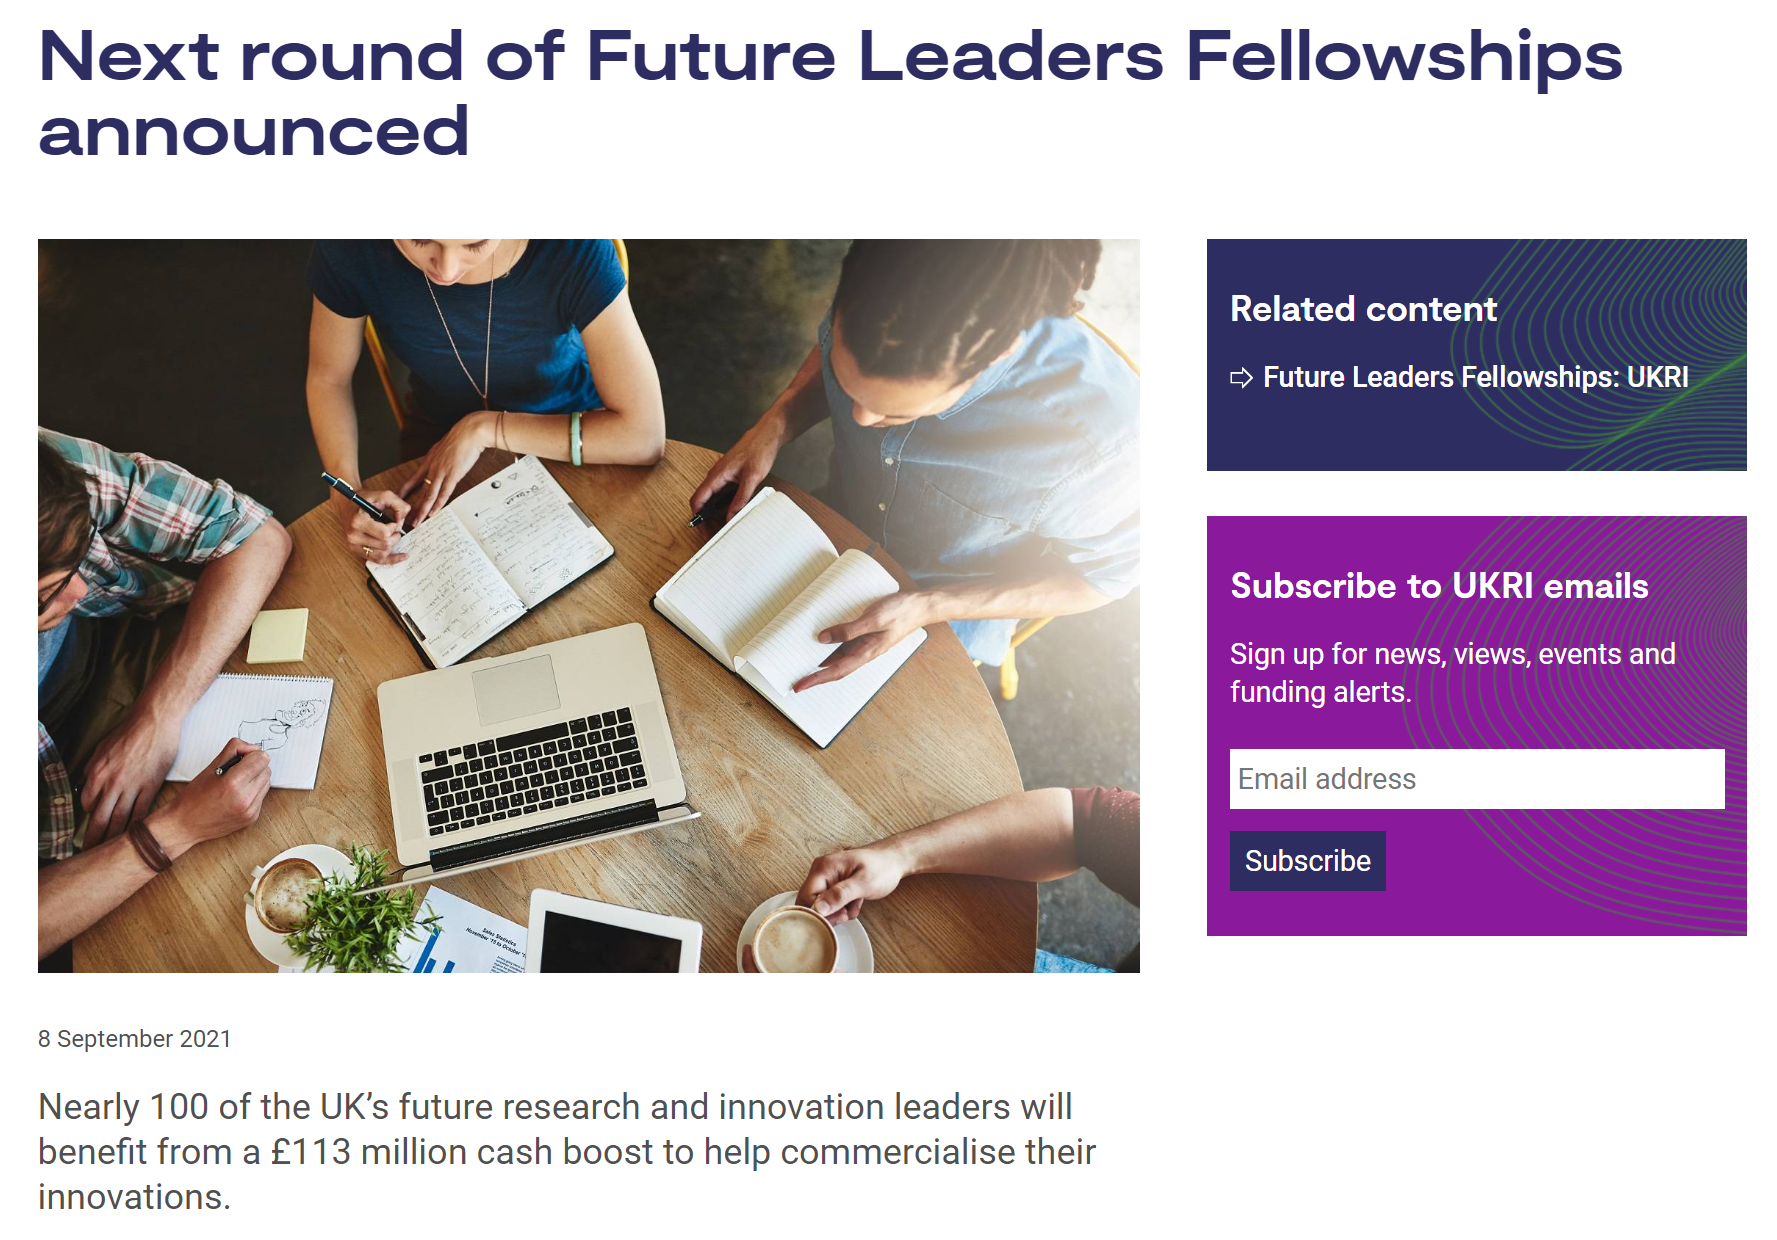Image resolution: width=1777 pixels, height=1240 pixels.
Task: Open the Future Leaders Fellowships: UKRI link
Action: [x=1475, y=377]
